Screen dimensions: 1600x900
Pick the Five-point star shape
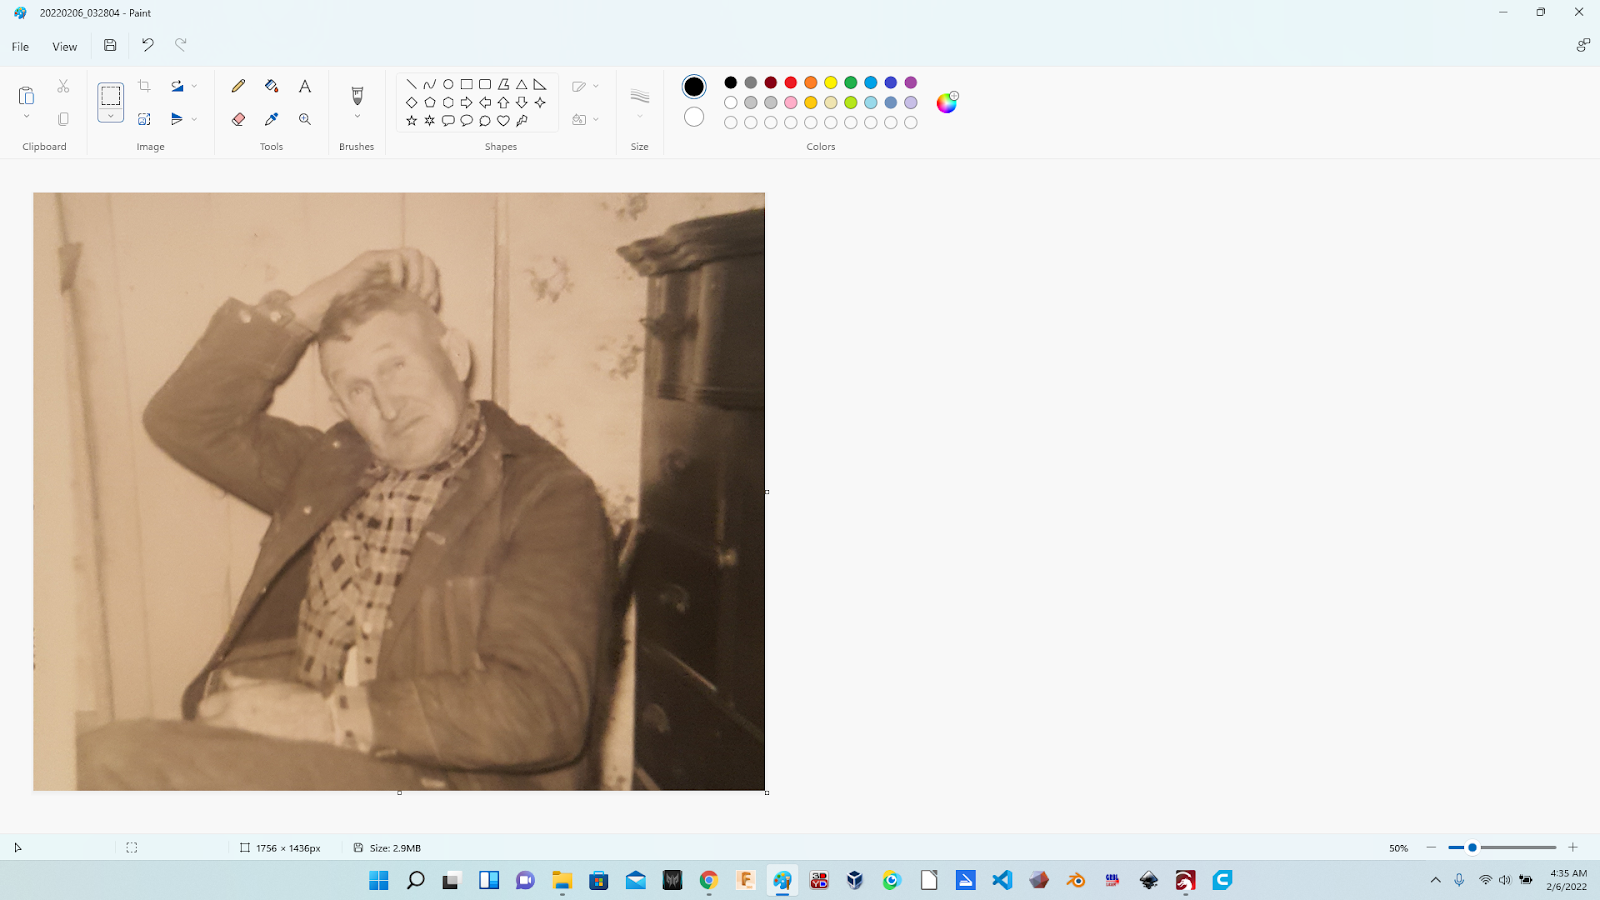[x=411, y=120]
